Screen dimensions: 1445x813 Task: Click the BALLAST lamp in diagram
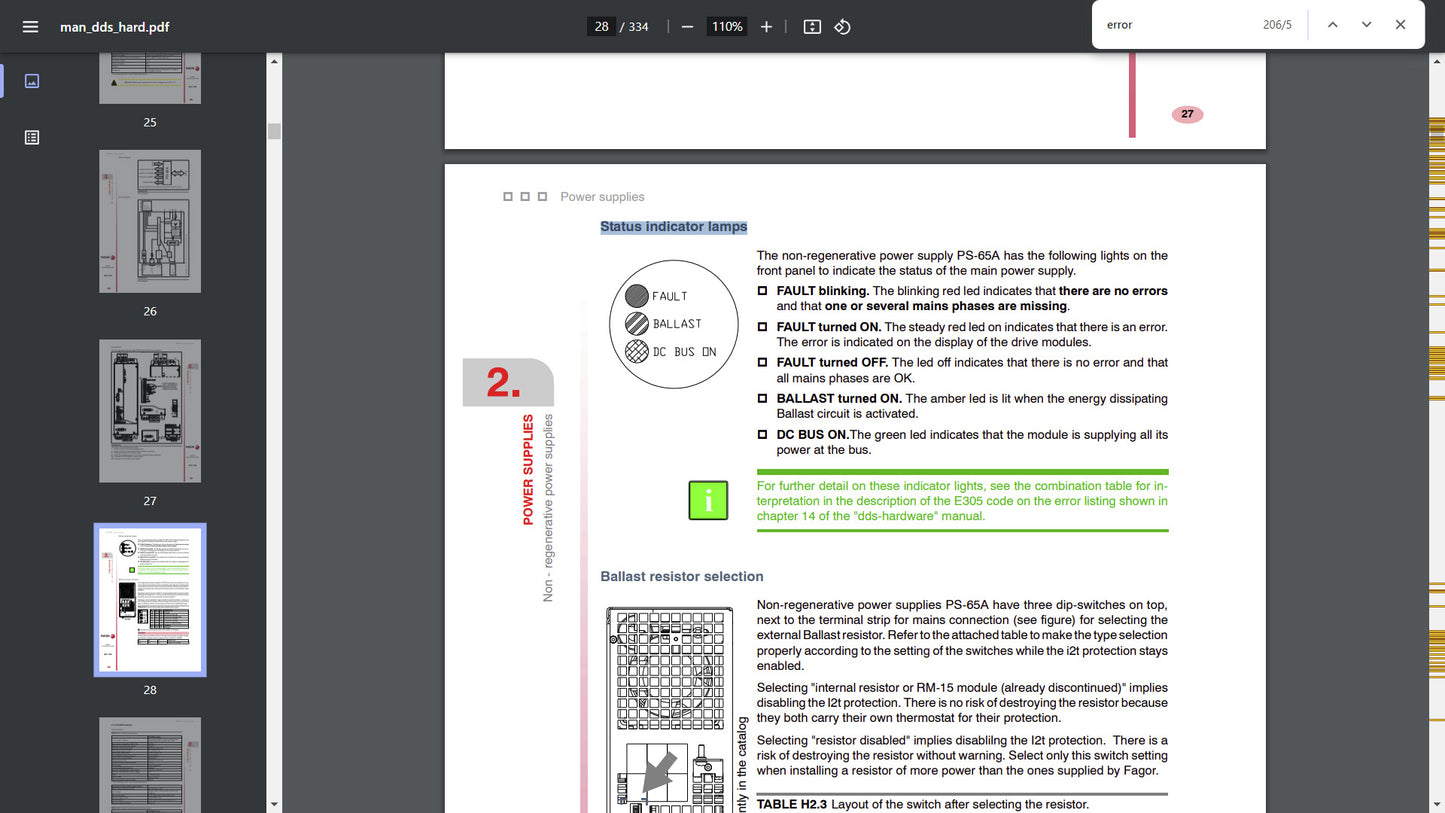pos(637,323)
